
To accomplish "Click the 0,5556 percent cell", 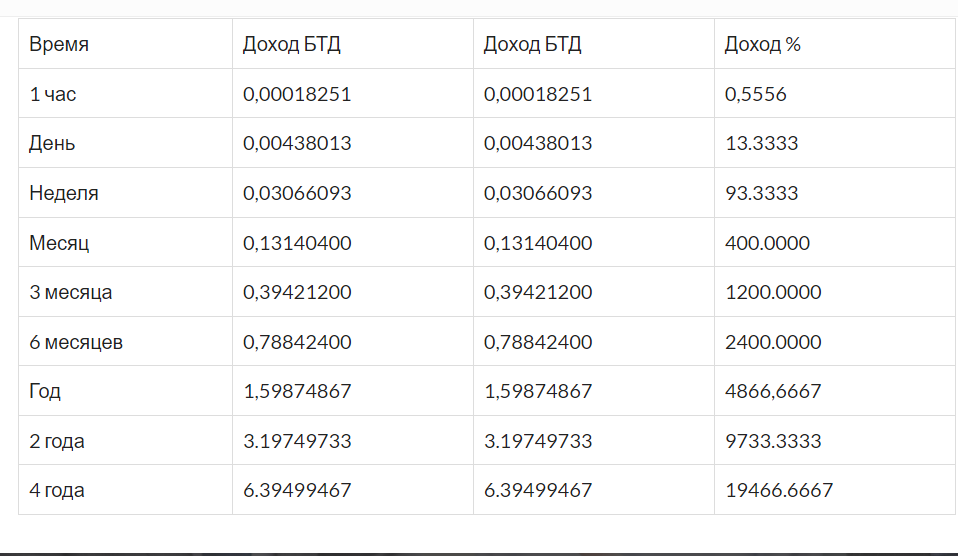I will (755, 94).
